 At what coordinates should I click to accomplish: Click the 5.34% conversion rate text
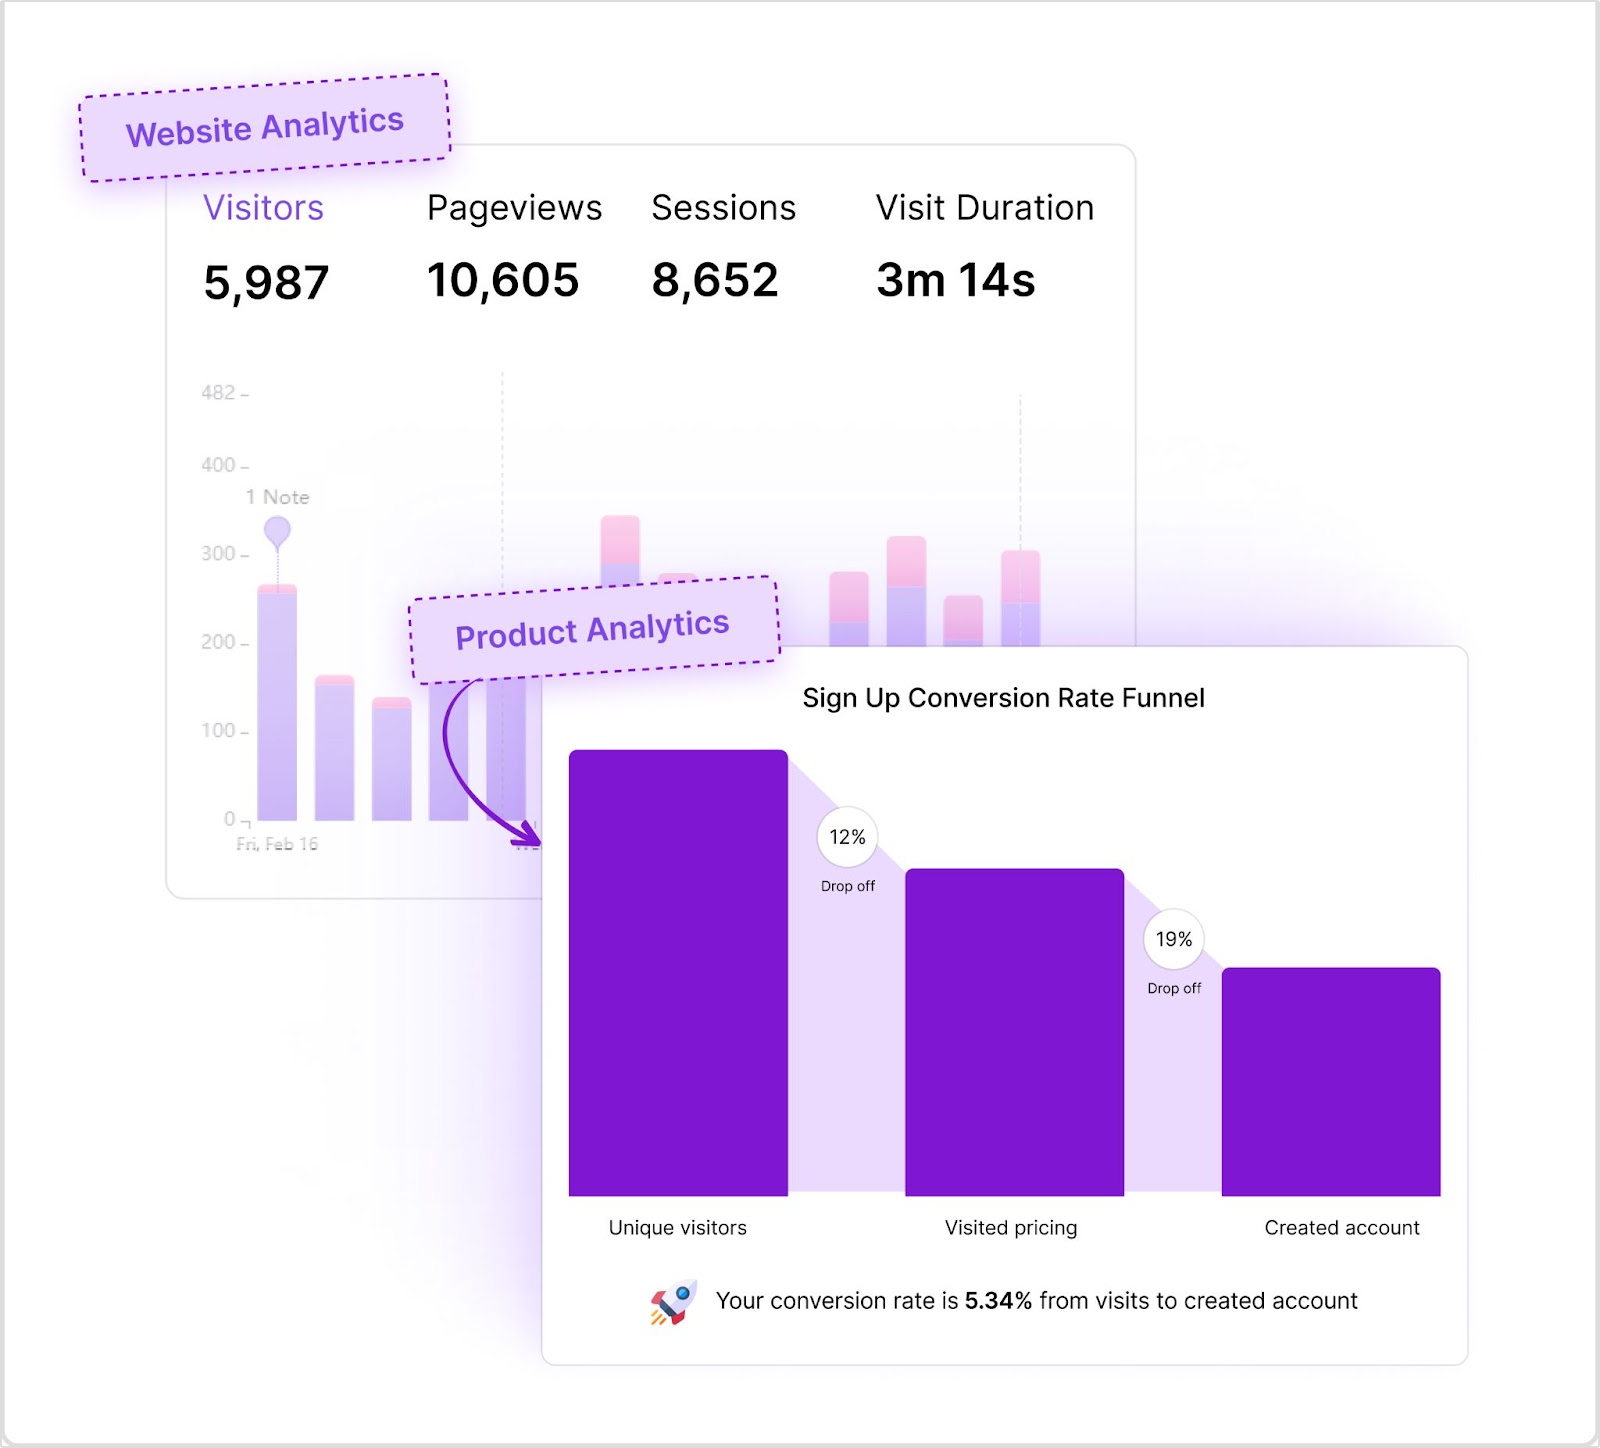pos(998,1301)
